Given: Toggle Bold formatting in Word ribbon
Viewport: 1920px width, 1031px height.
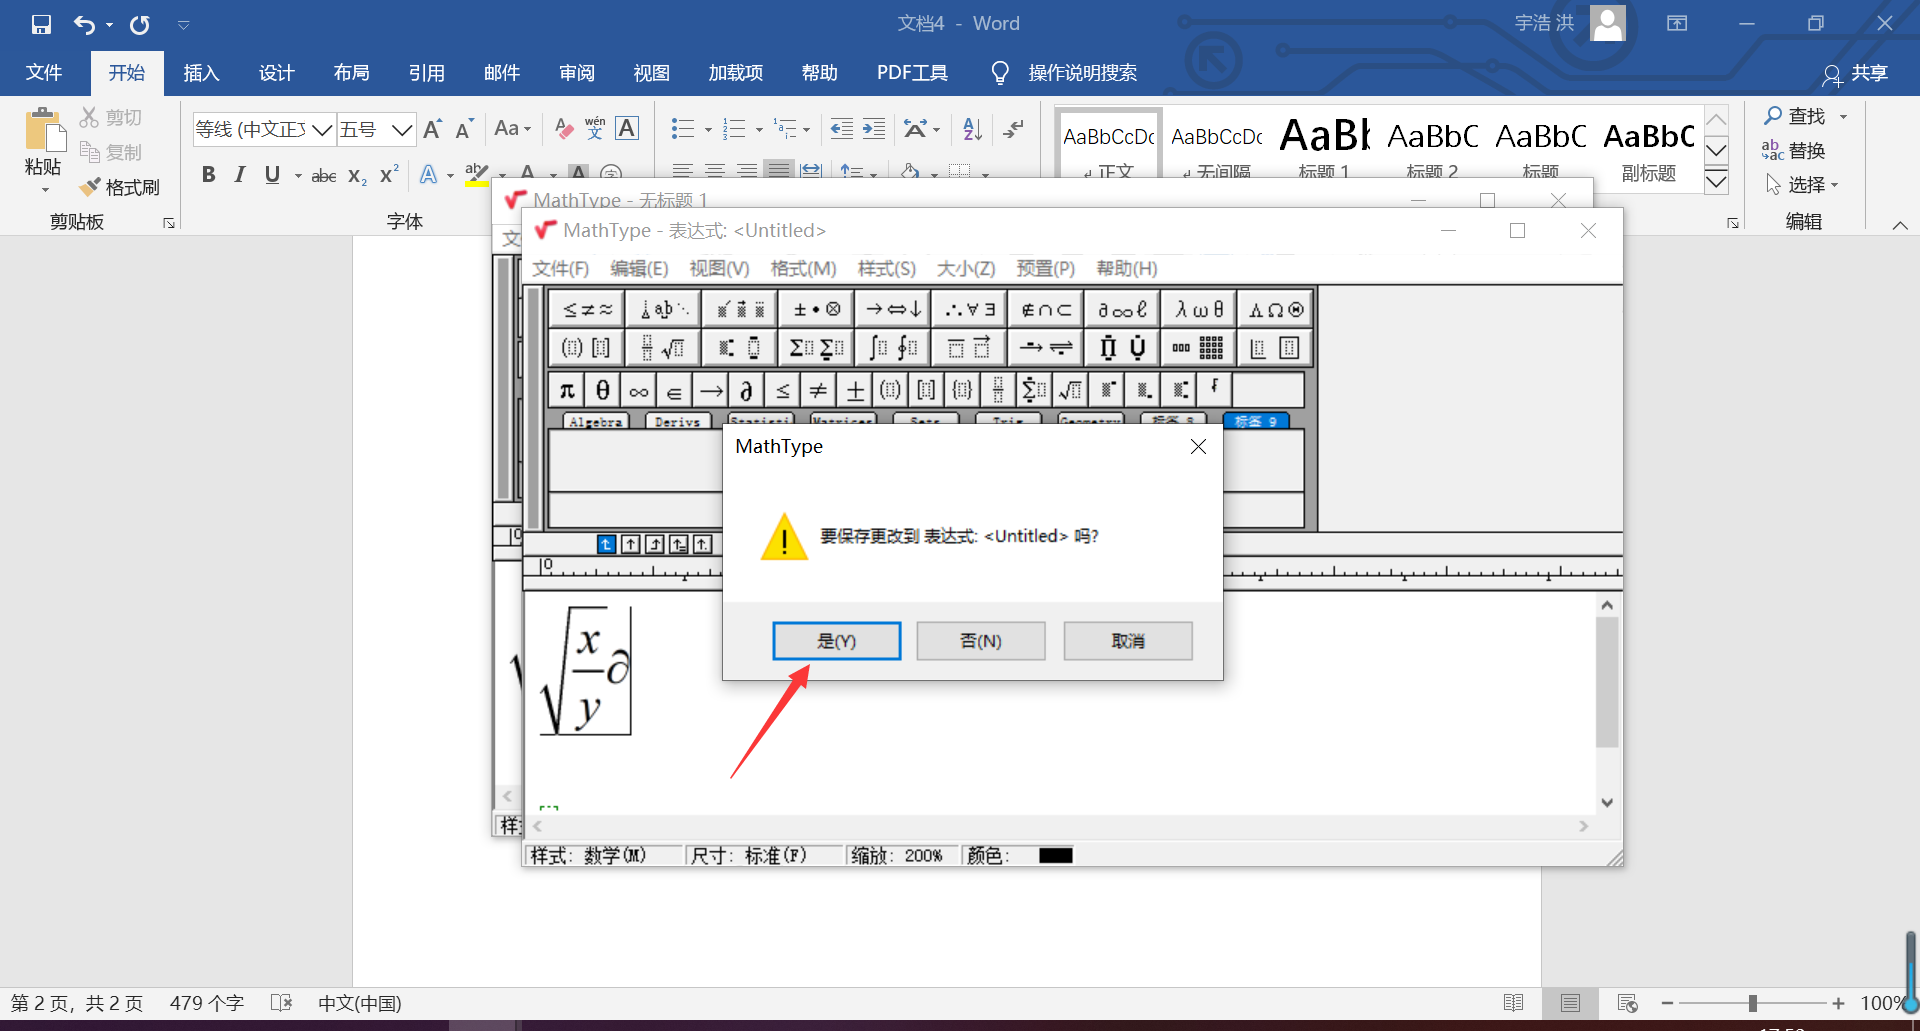Looking at the screenshot, I should pyautogui.click(x=208, y=175).
